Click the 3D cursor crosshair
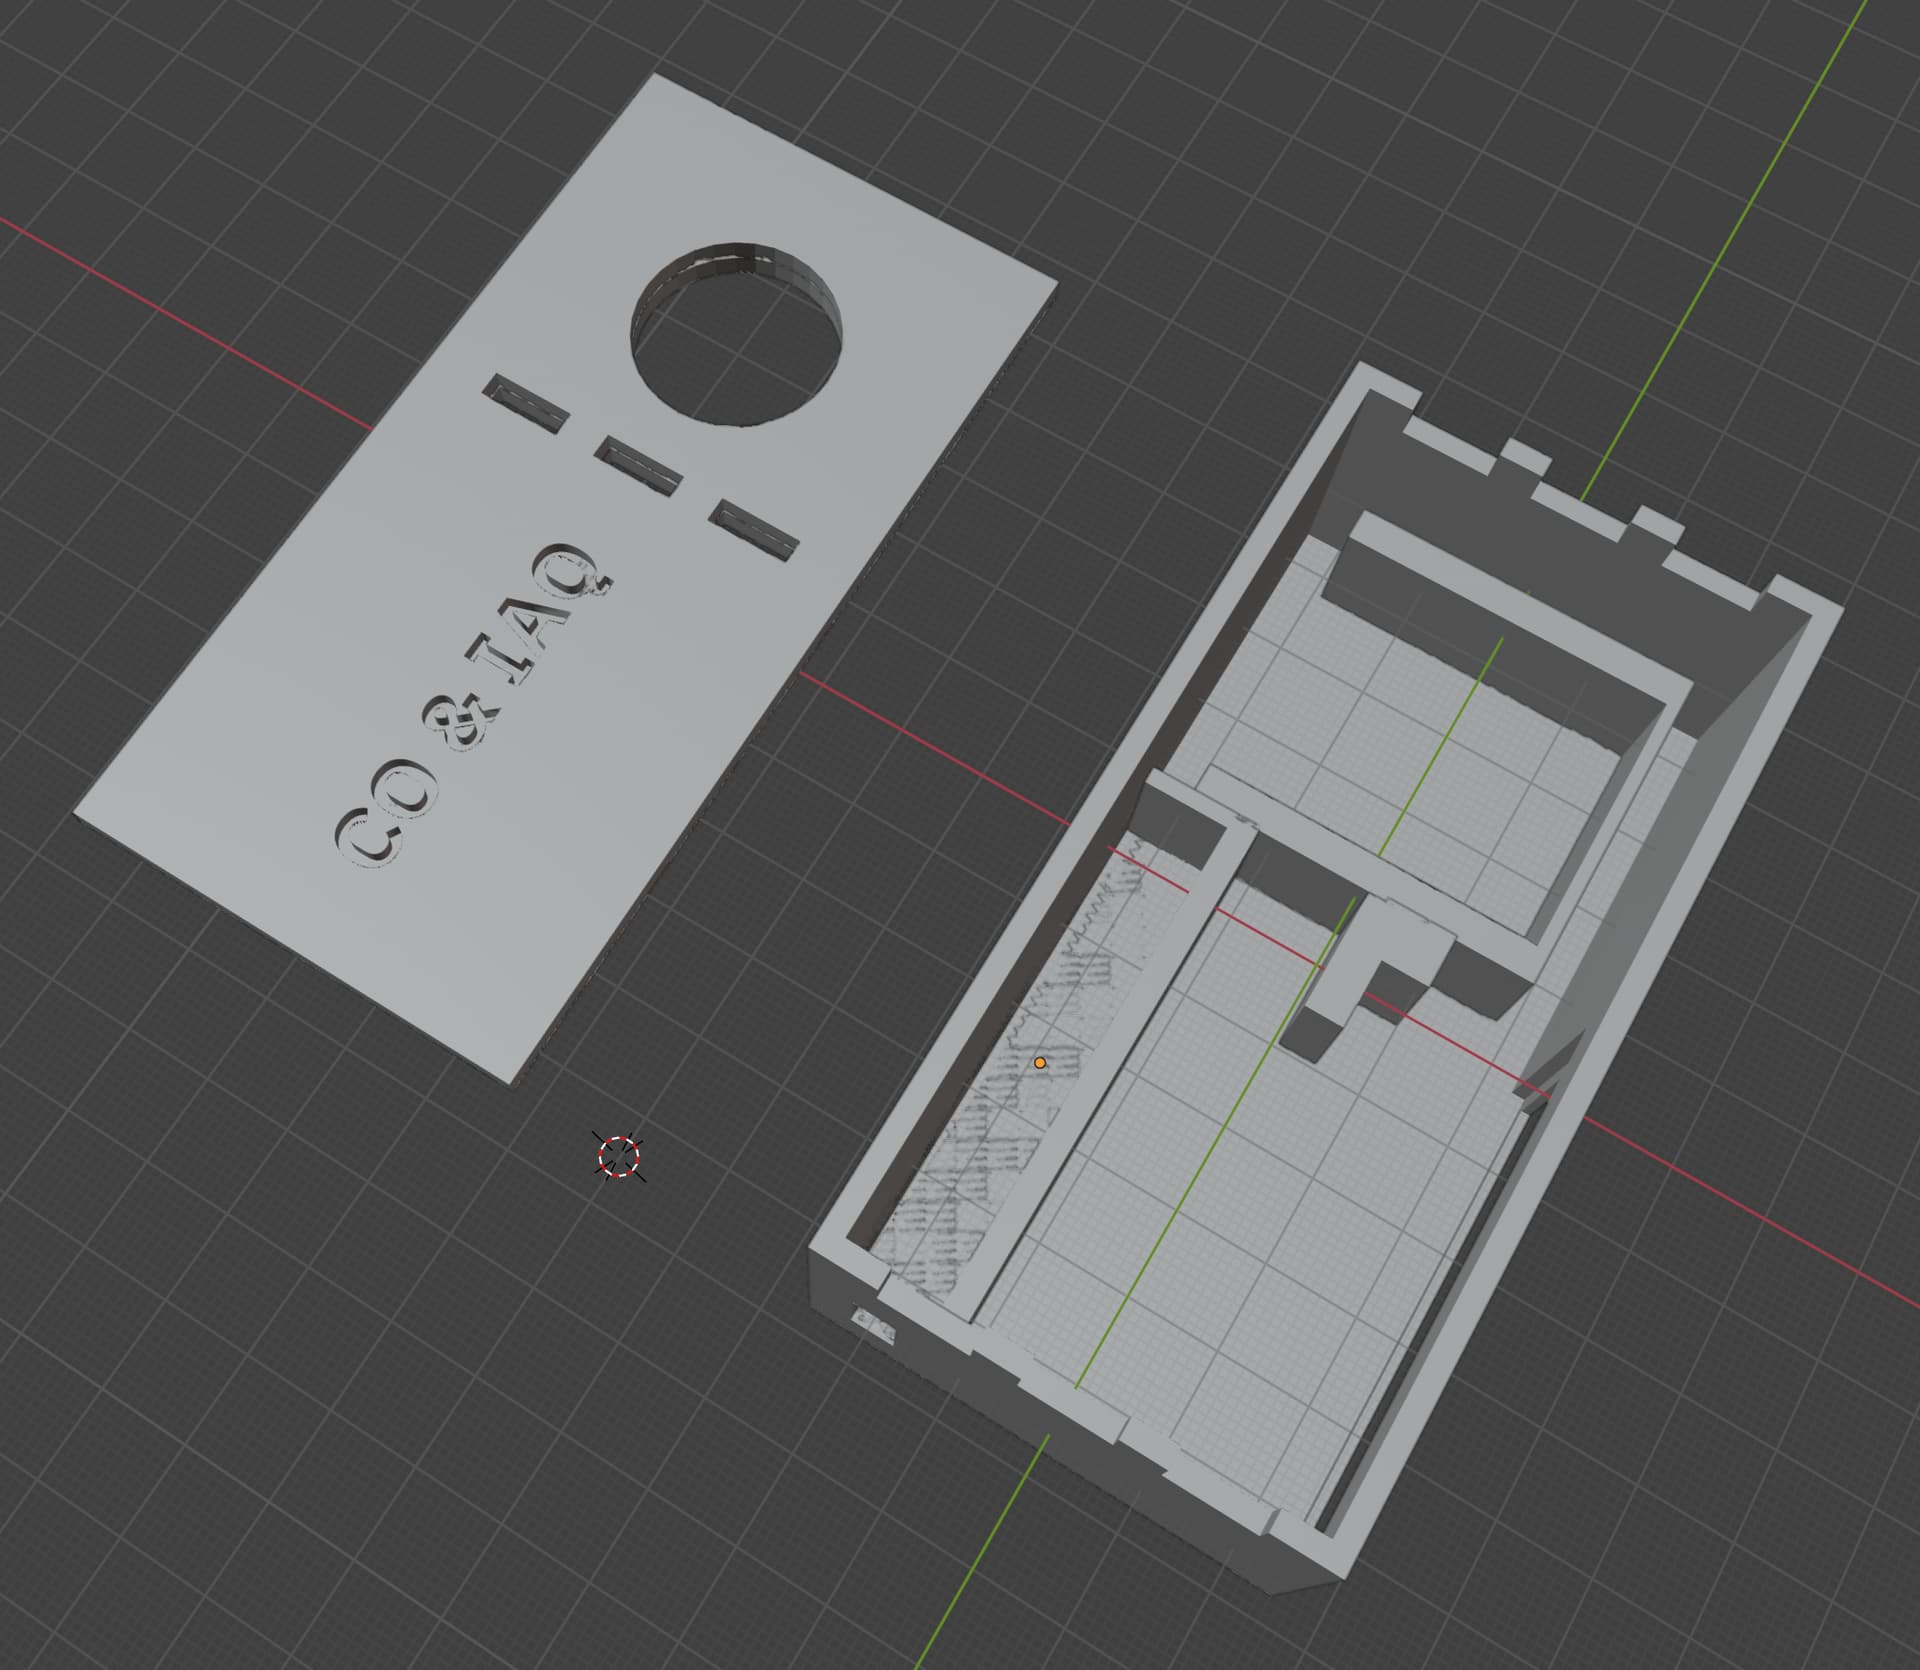This screenshot has height=1670, width=1920. [618, 1156]
